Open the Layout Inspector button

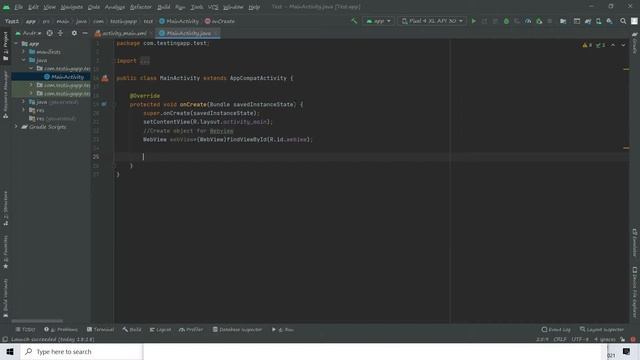(x=602, y=329)
